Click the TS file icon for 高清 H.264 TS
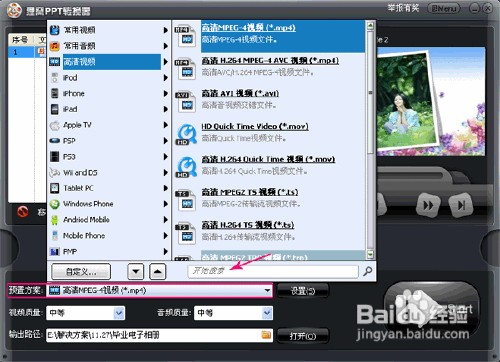The width and height of the screenshot is (500, 362). coord(185,233)
